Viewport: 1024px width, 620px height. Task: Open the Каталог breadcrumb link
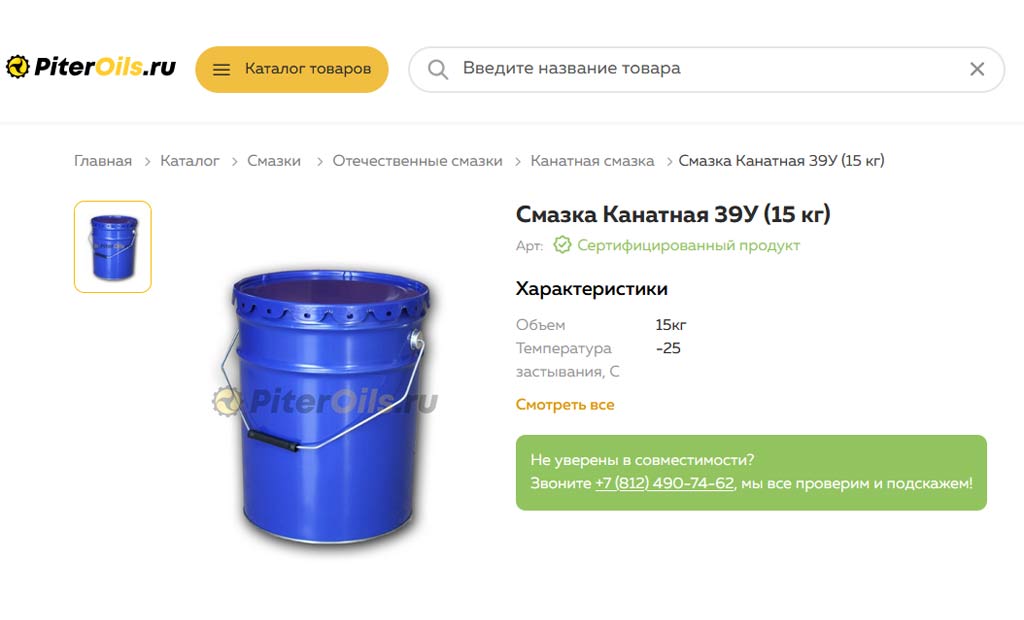point(189,161)
